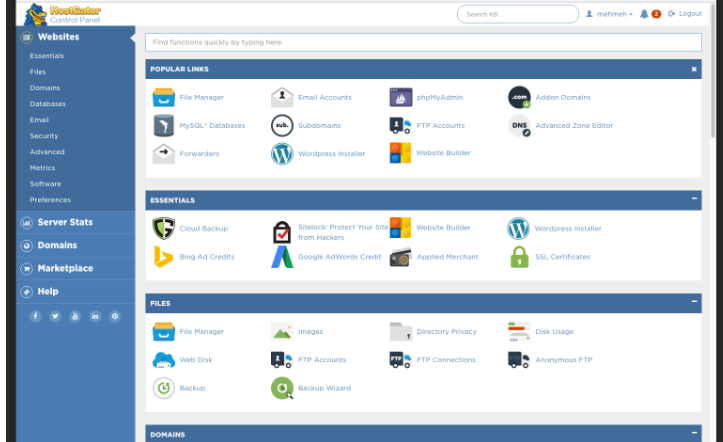Viewport: 723px width, 442px height.
Task: Open FTP Accounts icon in Popular Links
Action: (400, 125)
